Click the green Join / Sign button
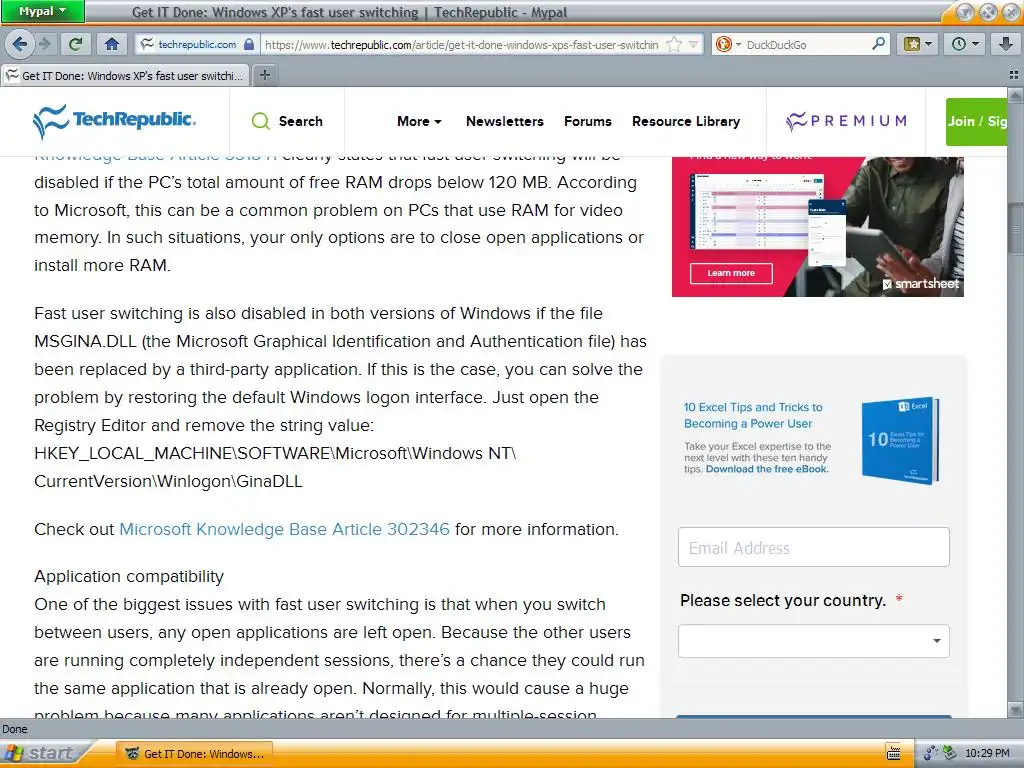Screen dimensions: 1024x768 [x=976, y=121]
